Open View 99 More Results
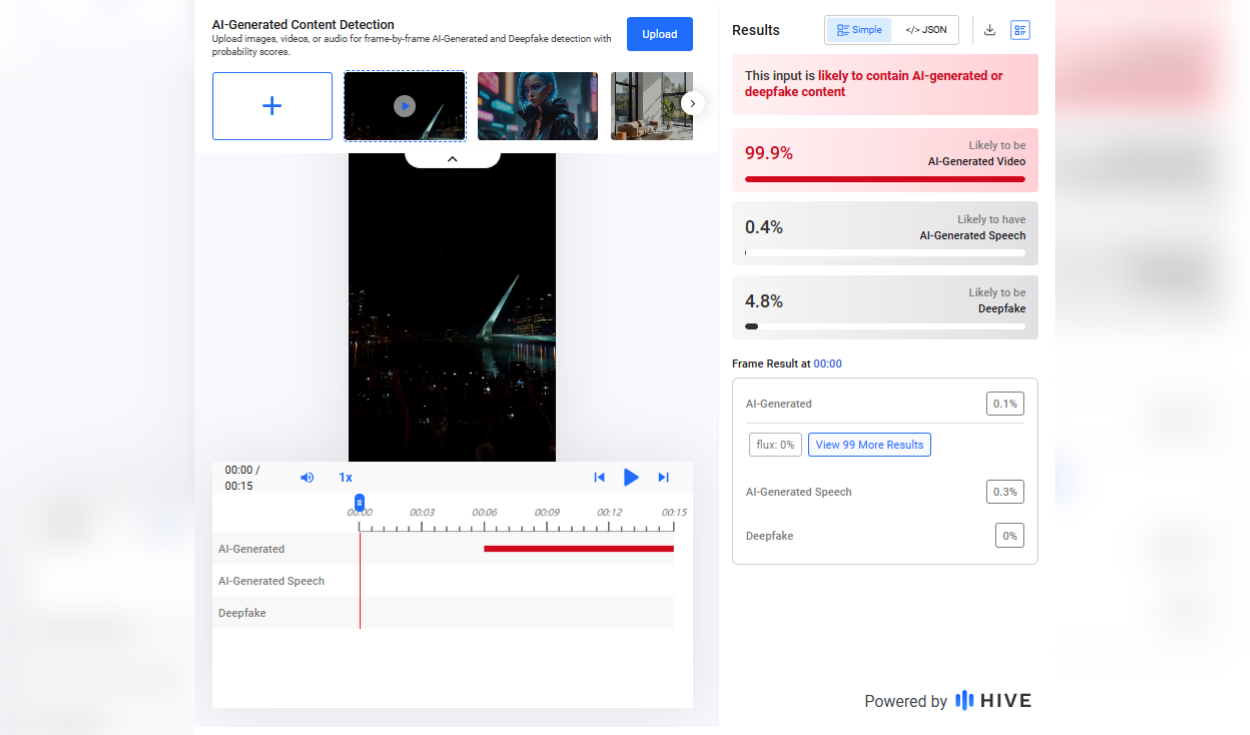Viewport: 1250px width, 735px height. [869, 445]
